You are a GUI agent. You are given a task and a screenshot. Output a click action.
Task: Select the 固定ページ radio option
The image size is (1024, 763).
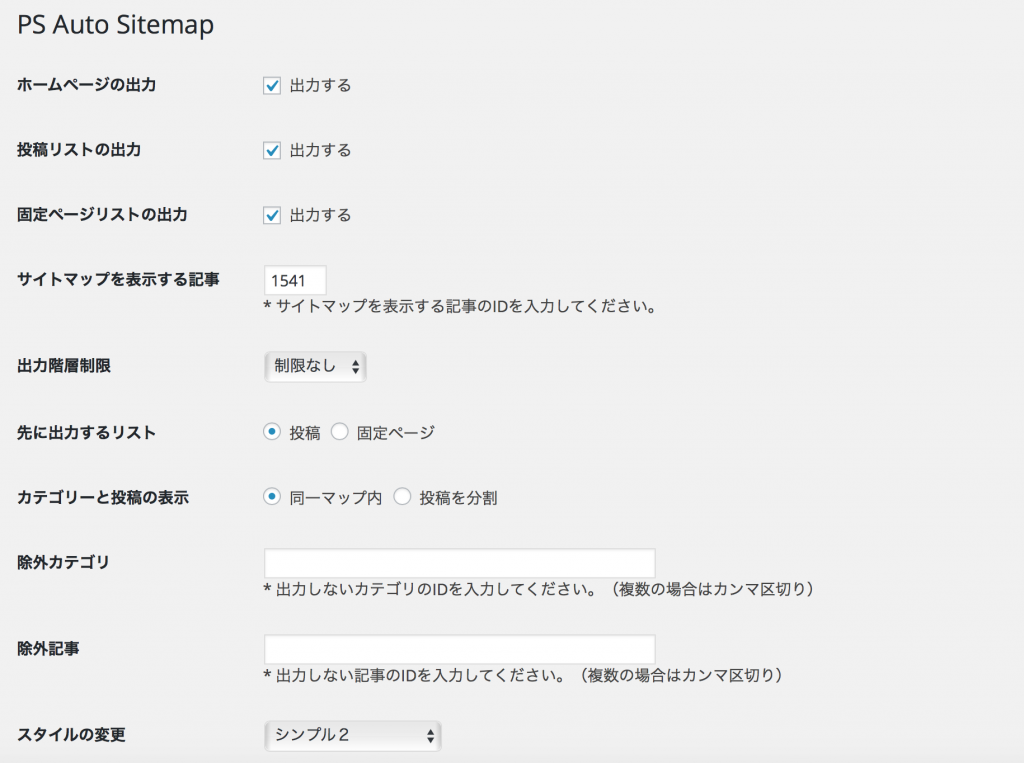tap(339, 433)
